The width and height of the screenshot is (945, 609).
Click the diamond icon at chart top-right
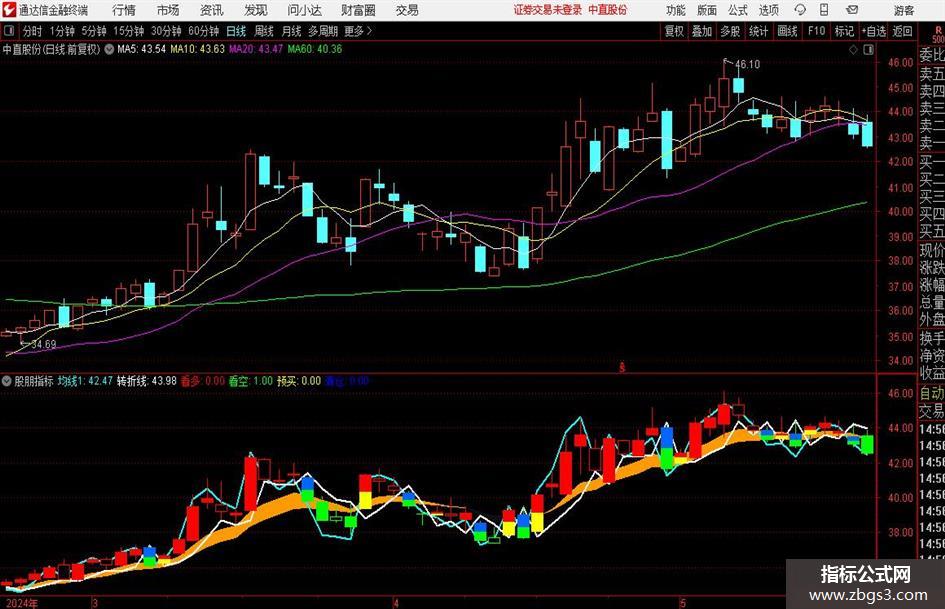coord(853,49)
